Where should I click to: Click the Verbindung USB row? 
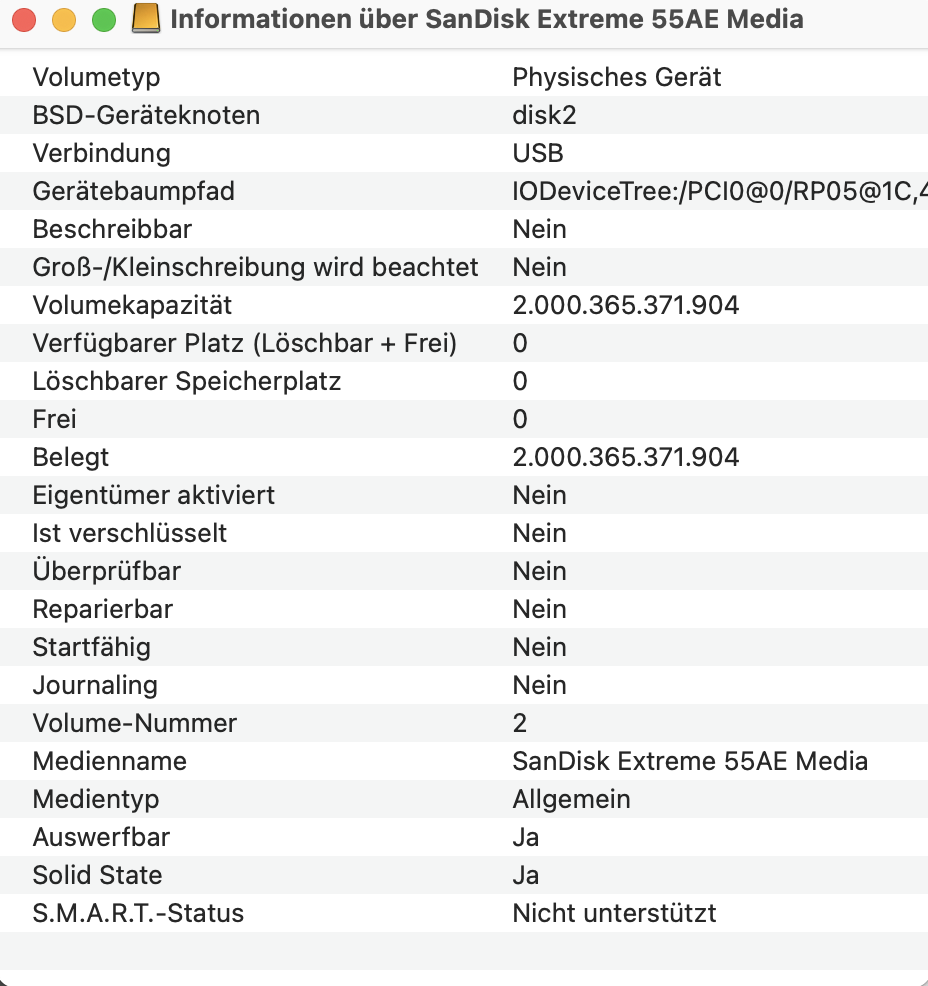tap(101, 153)
